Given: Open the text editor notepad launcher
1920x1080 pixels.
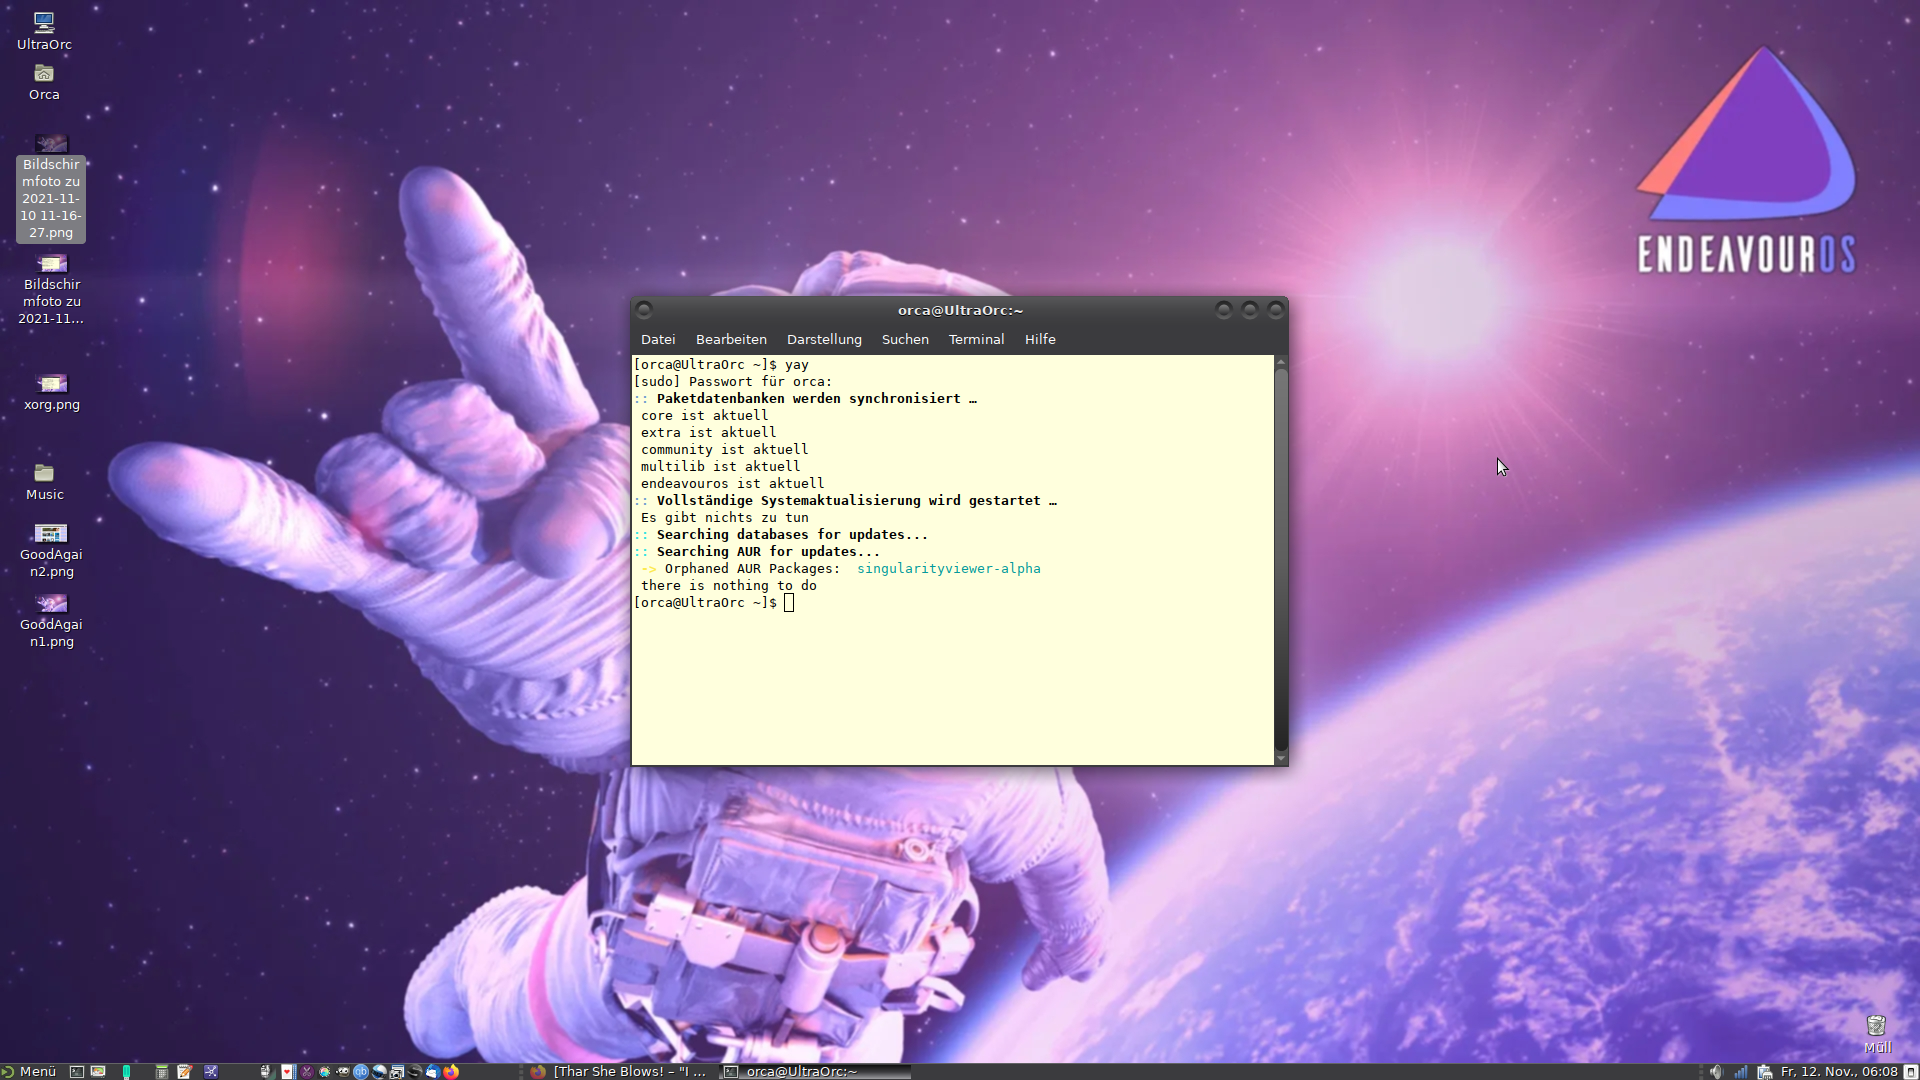Looking at the screenshot, I should 185,1071.
